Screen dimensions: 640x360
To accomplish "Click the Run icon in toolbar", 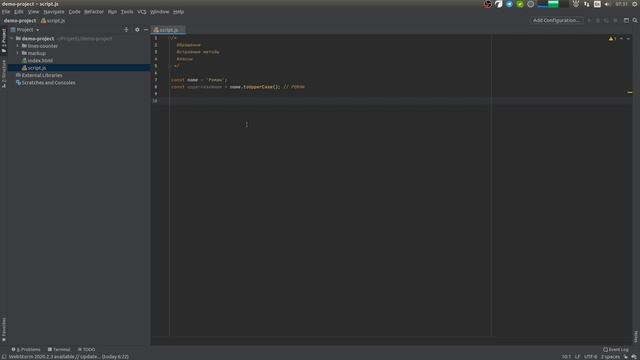I will pyautogui.click(x=589, y=20).
